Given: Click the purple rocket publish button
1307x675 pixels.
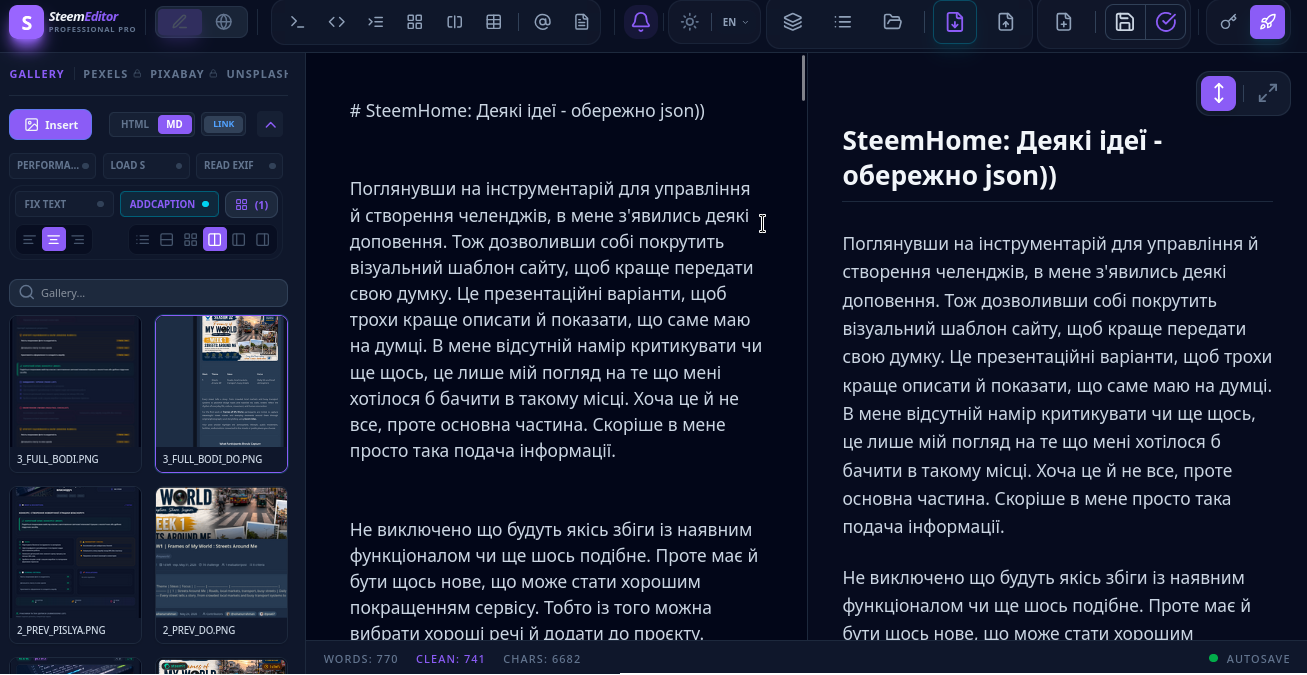Looking at the screenshot, I should pyautogui.click(x=1267, y=22).
